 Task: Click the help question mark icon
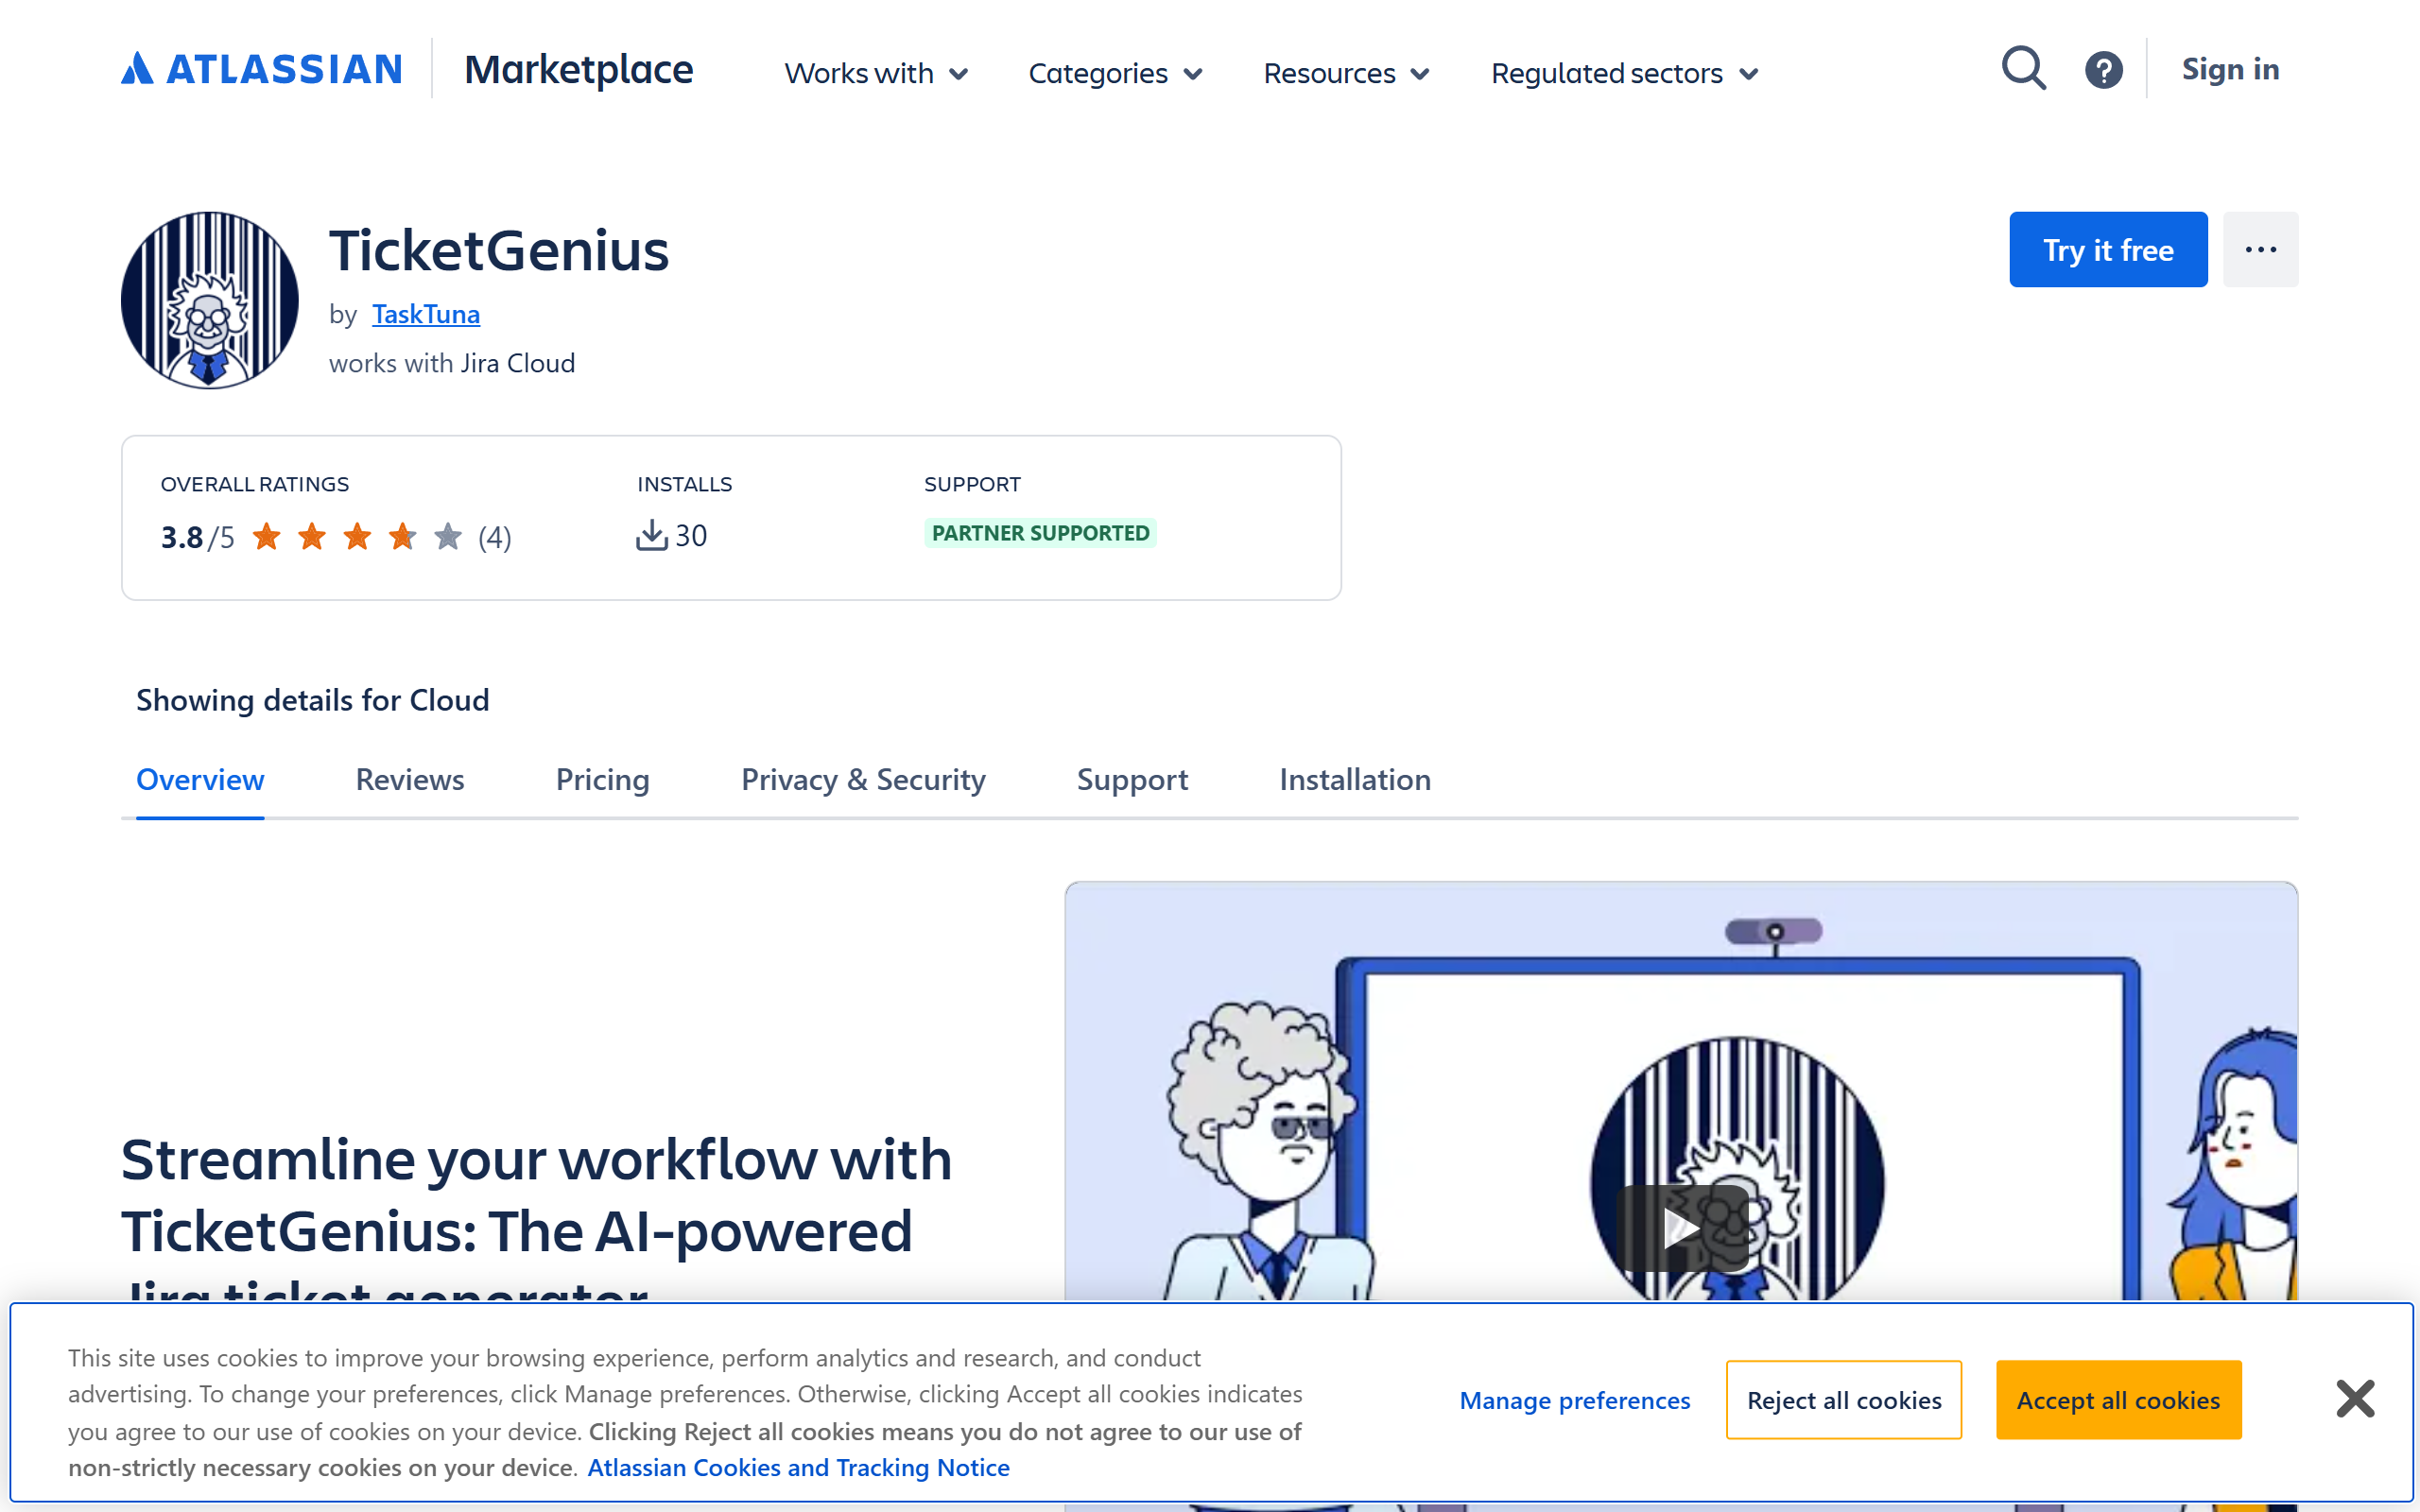2103,69
